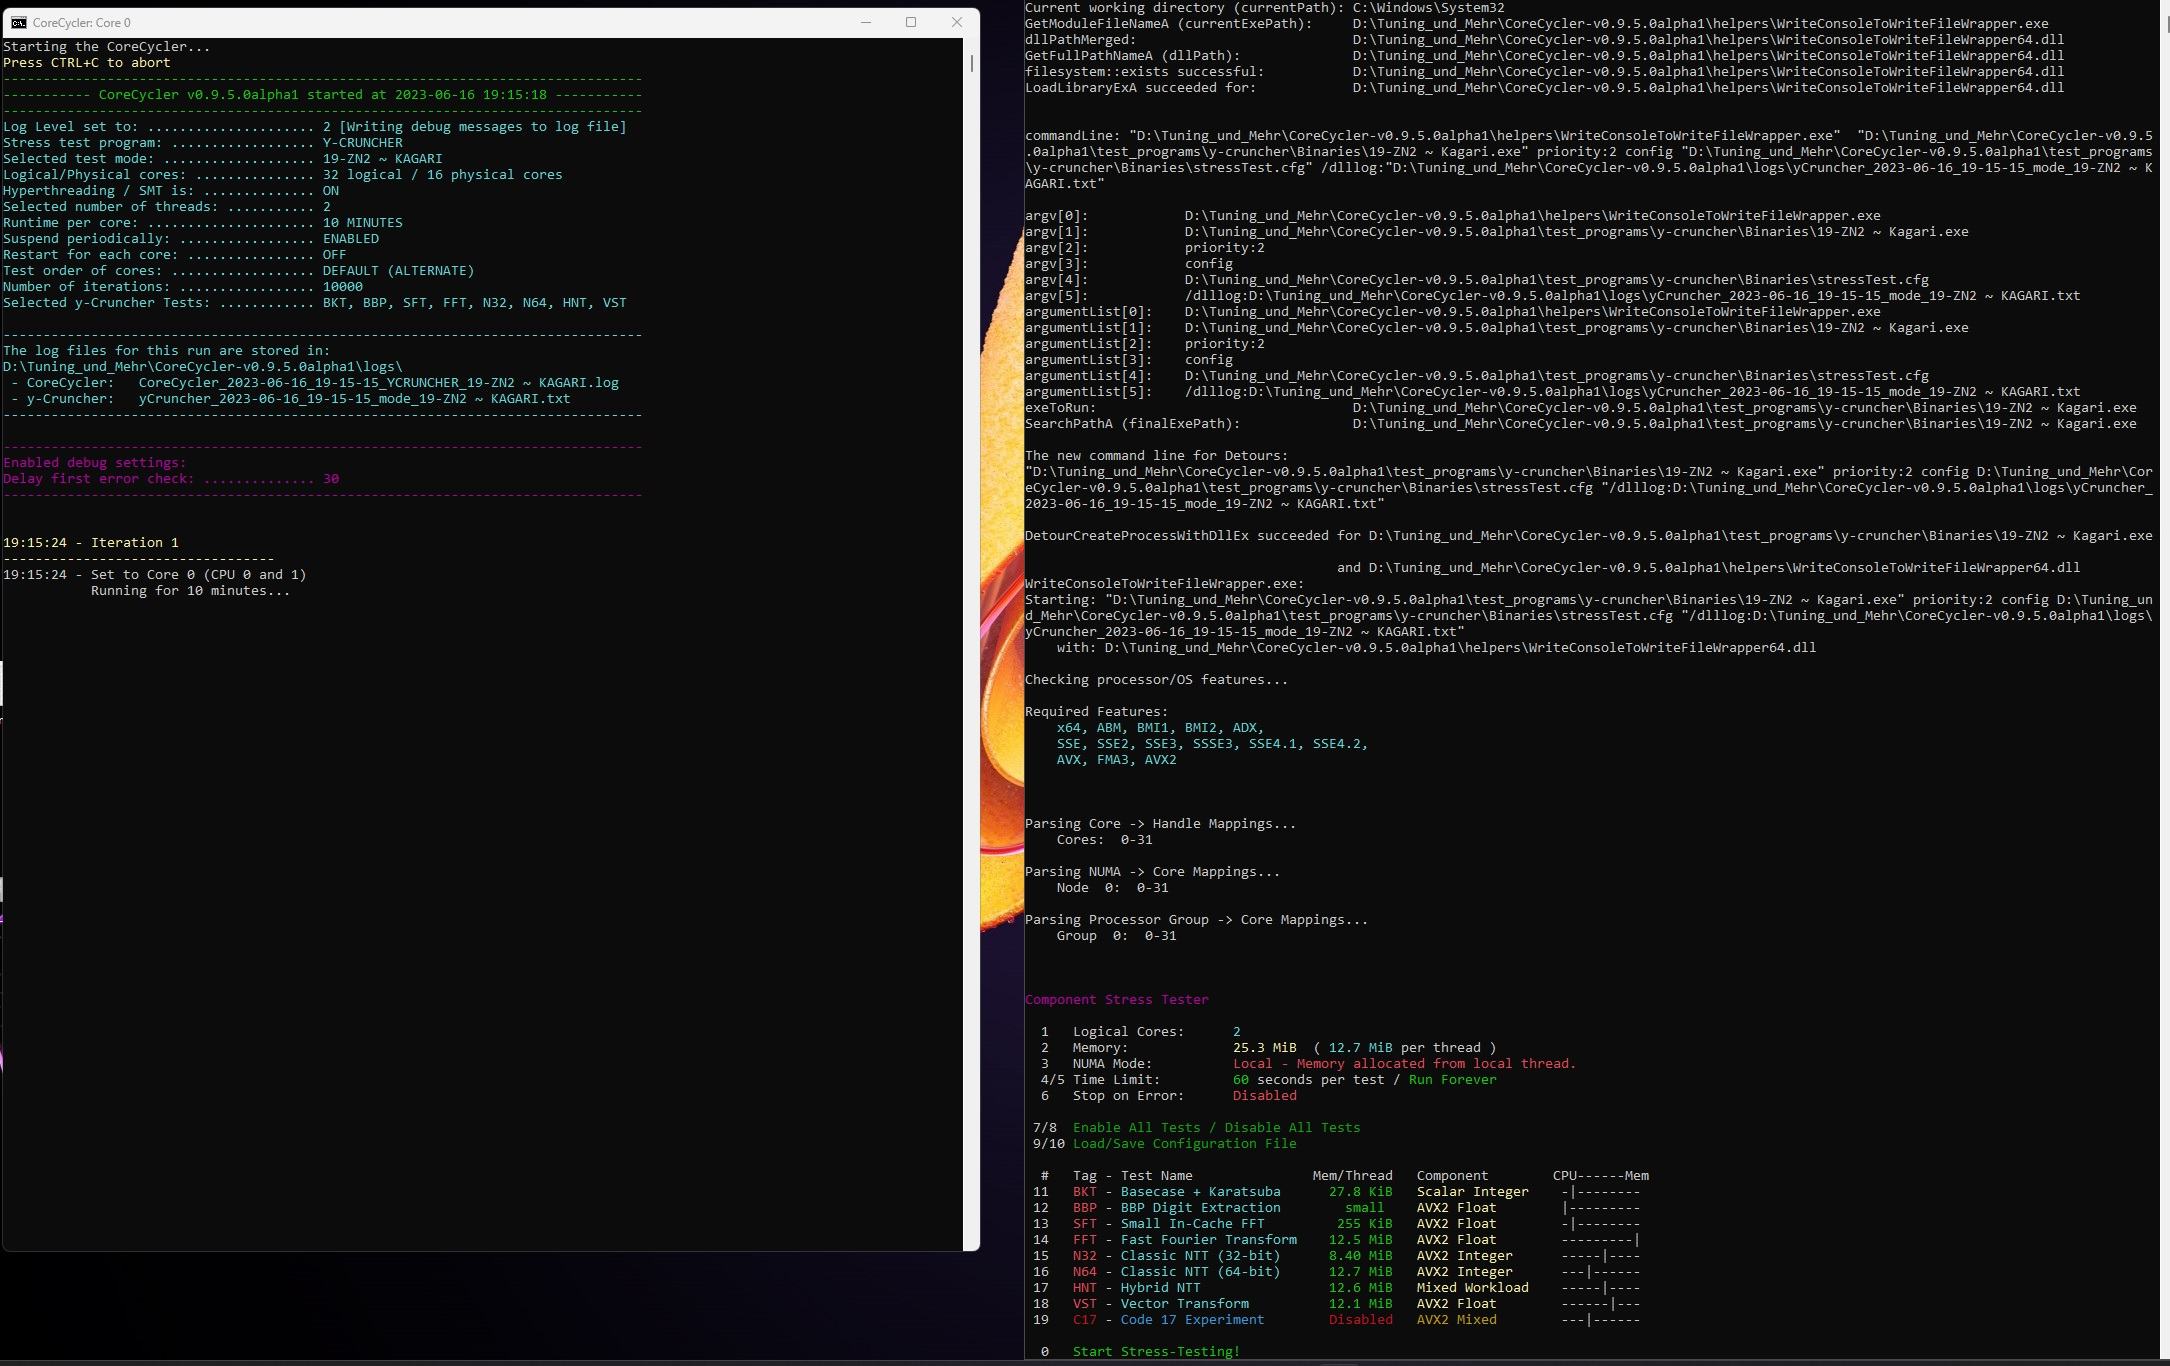Close the CoreCycler: Core 0 window
This screenshot has height=1366, width=2170.
coord(956,22)
